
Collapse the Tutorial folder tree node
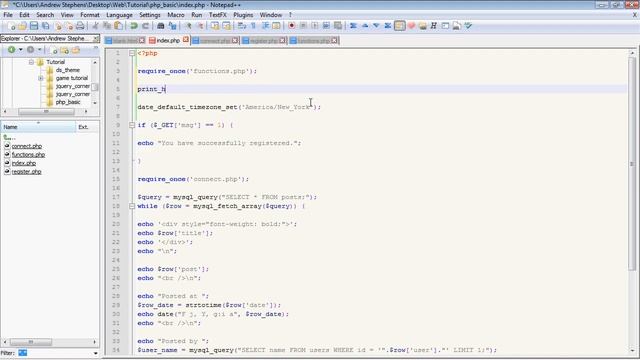point(31,62)
